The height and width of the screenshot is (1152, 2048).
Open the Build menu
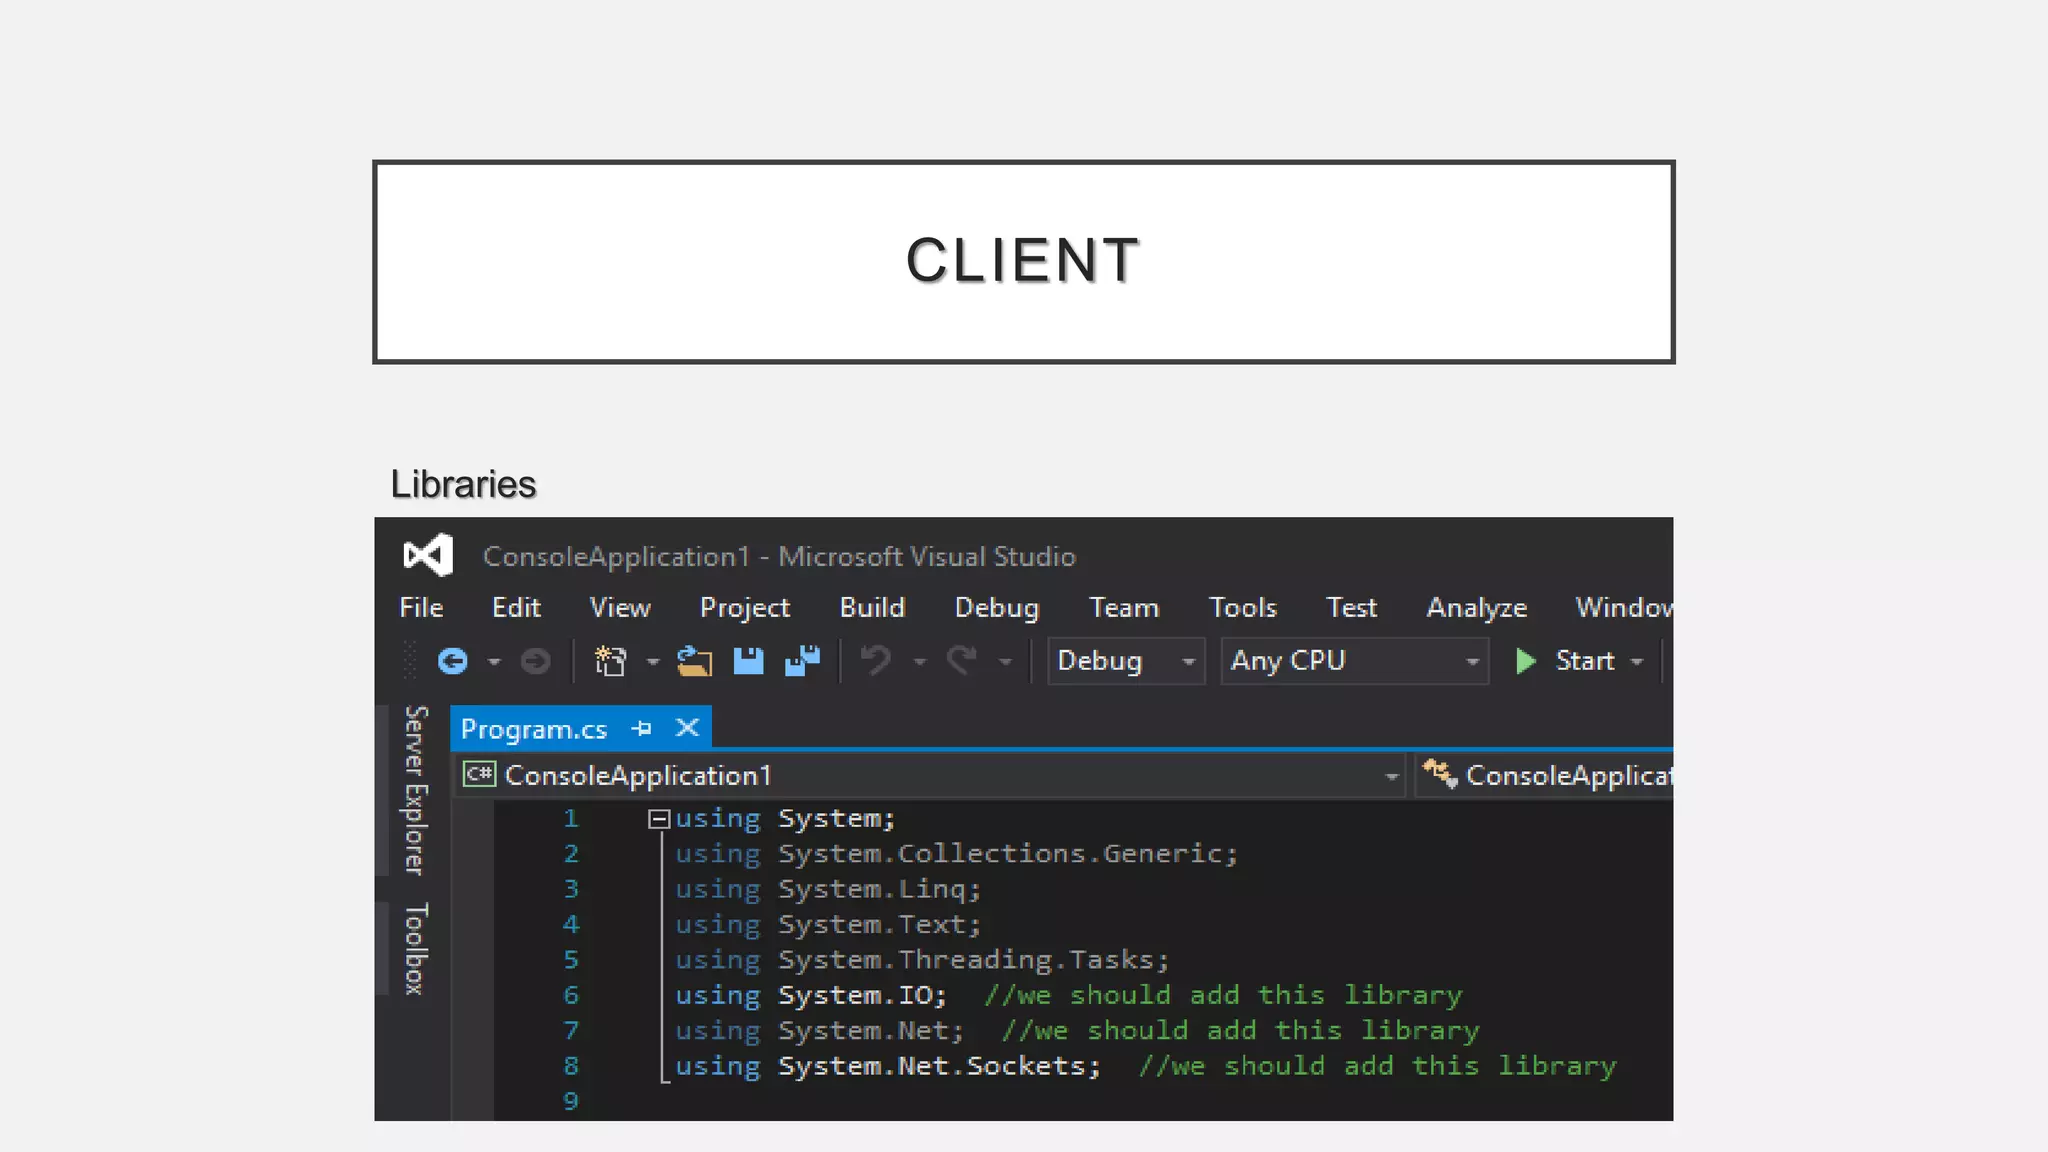tap(872, 608)
